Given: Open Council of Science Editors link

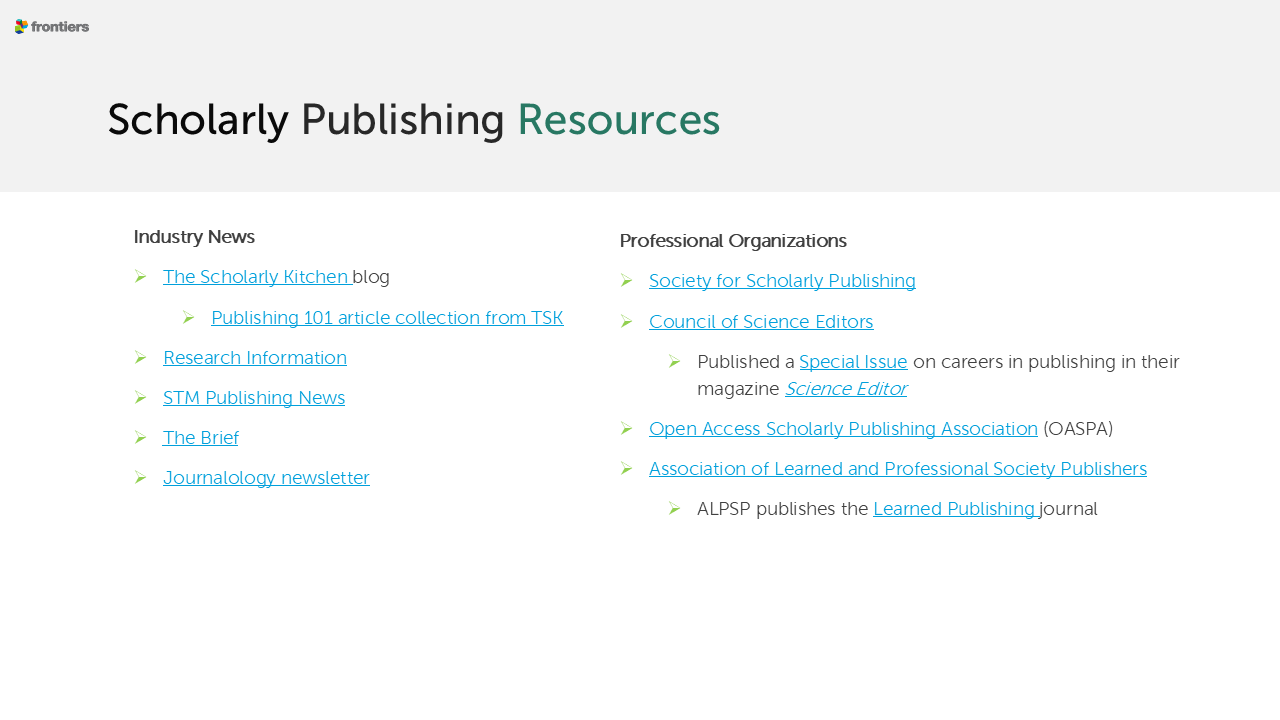Looking at the screenshot, I should click(760, 322).
